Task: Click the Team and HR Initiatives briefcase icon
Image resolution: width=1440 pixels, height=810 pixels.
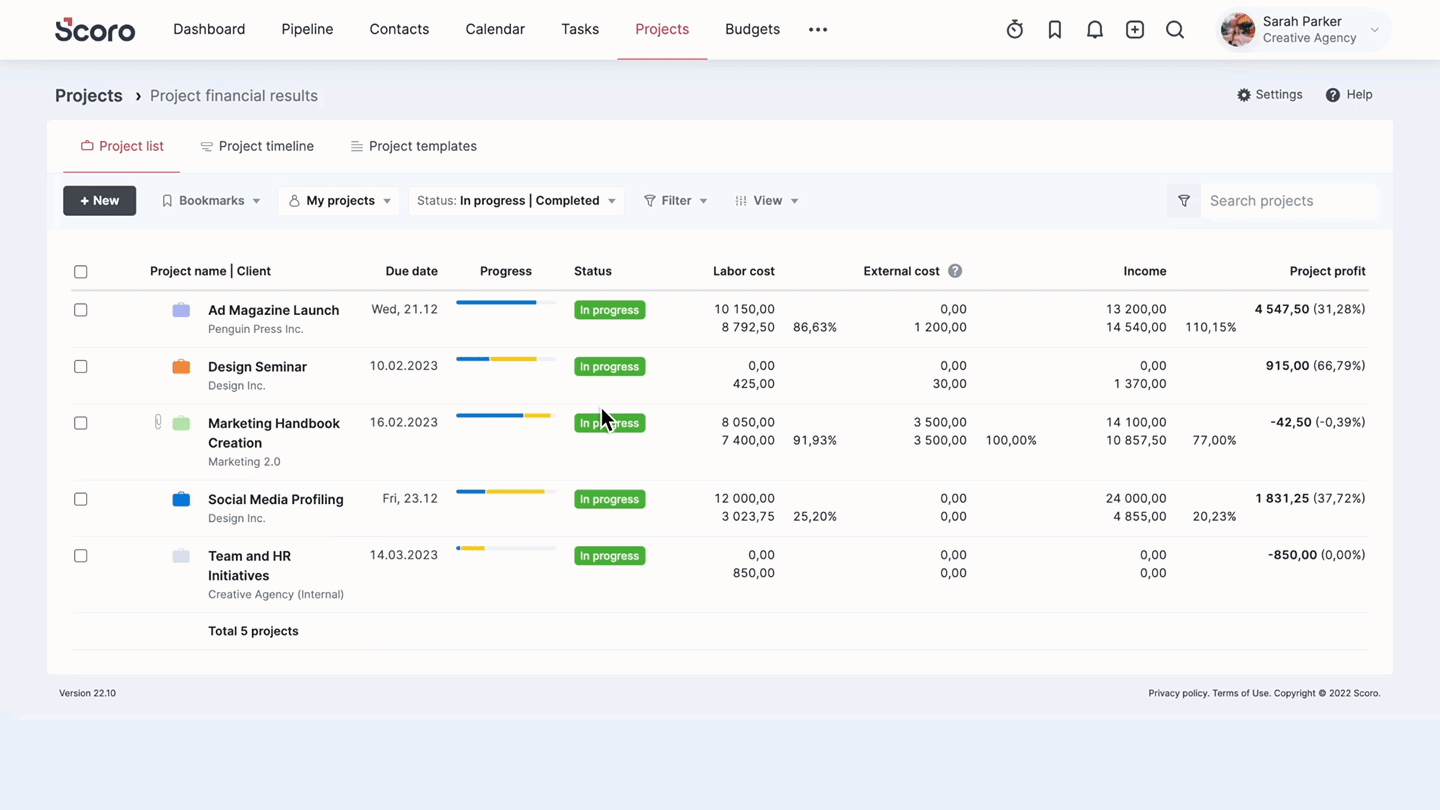Action: pos(181,556)
